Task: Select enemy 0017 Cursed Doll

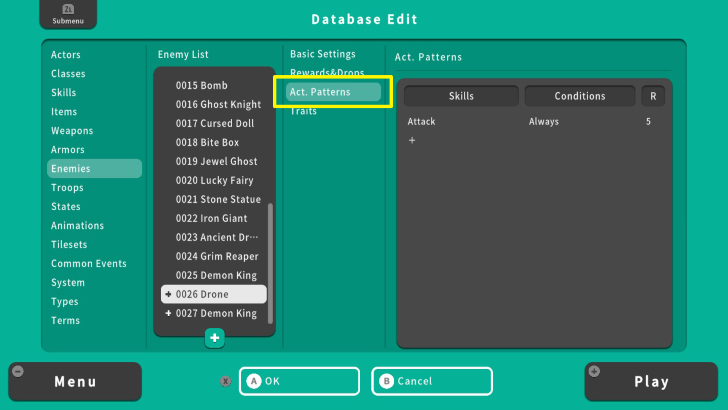Action: [x=214, y=124]
